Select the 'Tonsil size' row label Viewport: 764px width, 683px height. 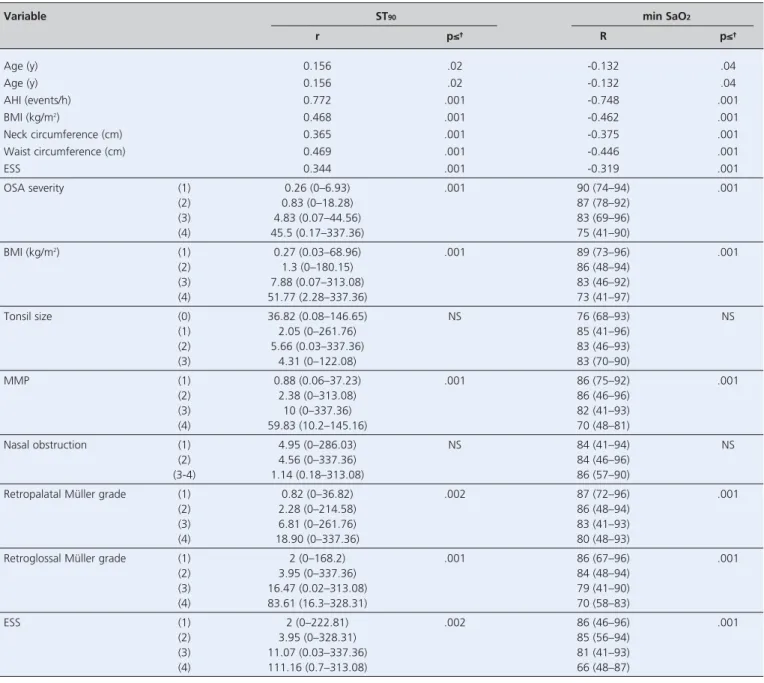tap(28, 317)
